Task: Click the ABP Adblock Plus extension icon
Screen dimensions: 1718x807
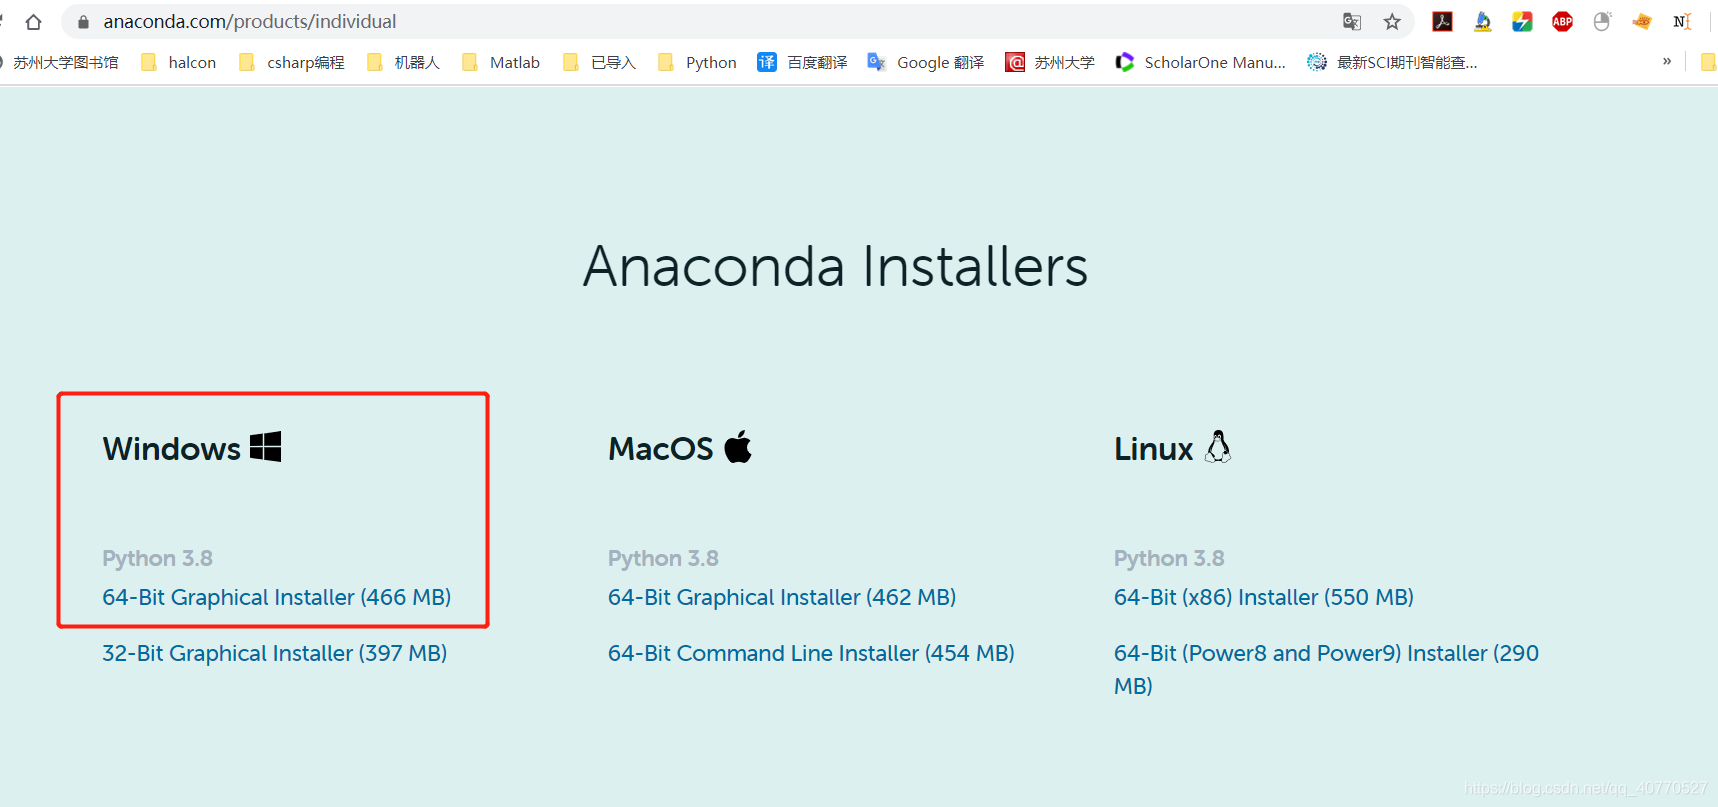Action: (1562, 21)
